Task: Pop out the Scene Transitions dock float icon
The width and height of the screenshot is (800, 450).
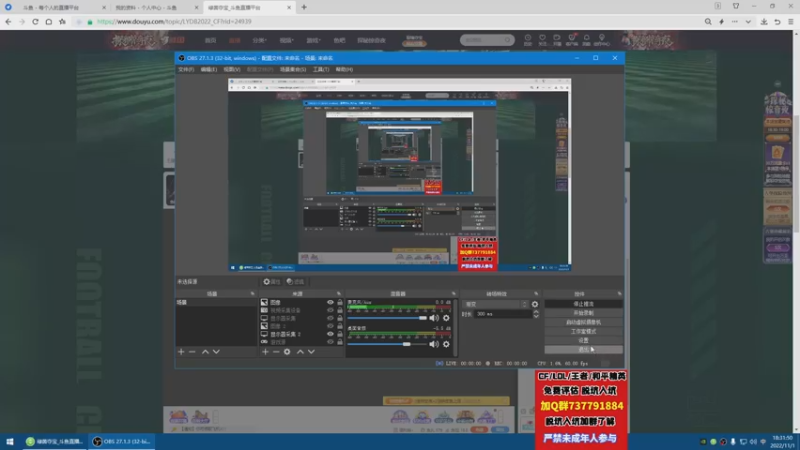Action: click(536, 294)
